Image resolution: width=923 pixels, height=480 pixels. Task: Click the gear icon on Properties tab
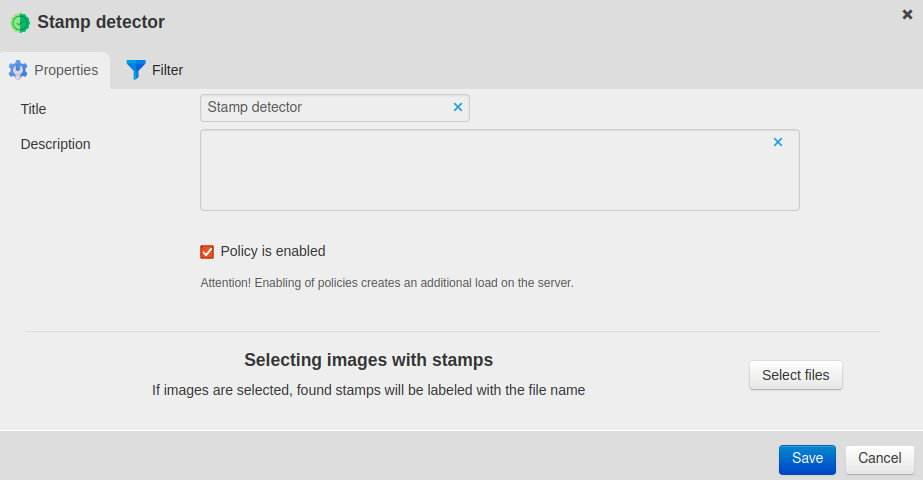(x=18, y=70)
